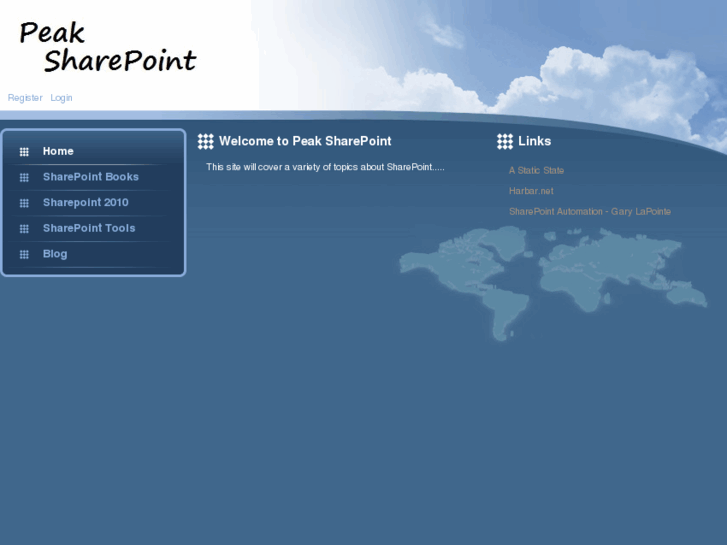727x545 pixels.
Task: Click the grid icon beside Blog
Action: point(24,254)
